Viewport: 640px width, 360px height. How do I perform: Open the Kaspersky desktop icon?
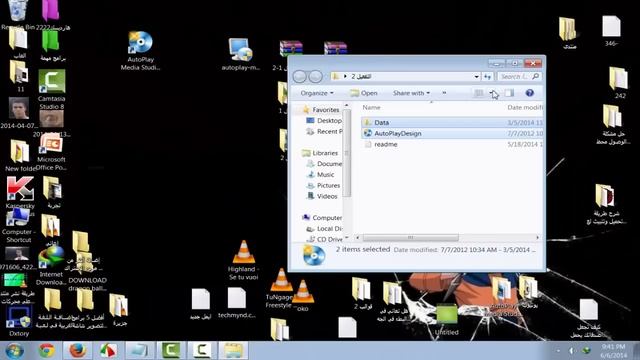(x=20, y=192)
